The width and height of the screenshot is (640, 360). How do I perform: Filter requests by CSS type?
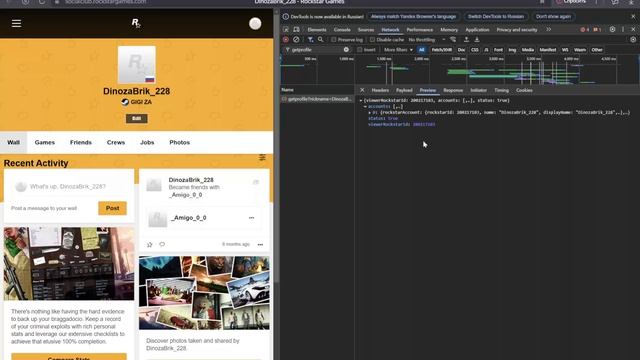click(474, 50)
